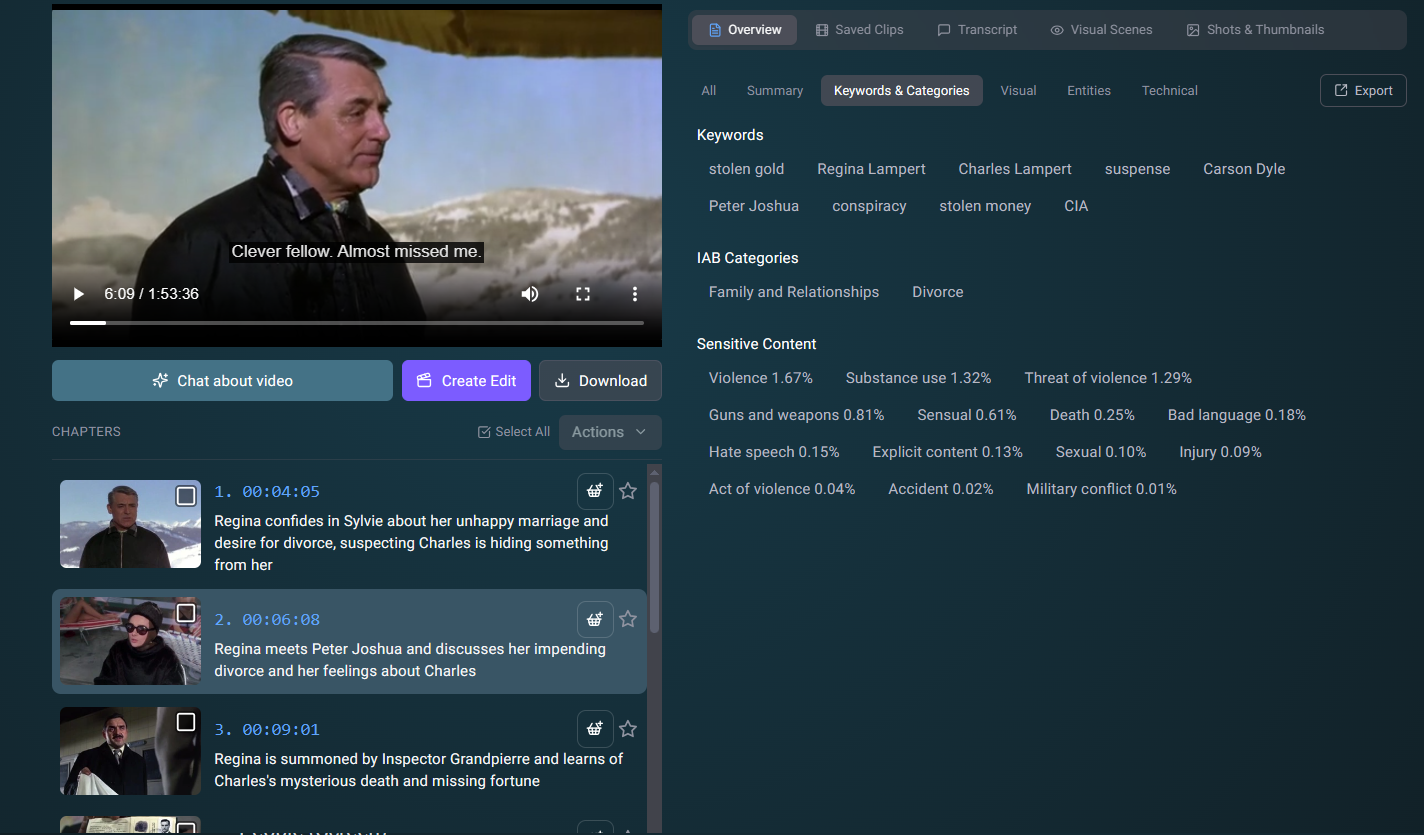Toggle Select All chapters
Viewport: 1424px width, 835px height.
514,432
